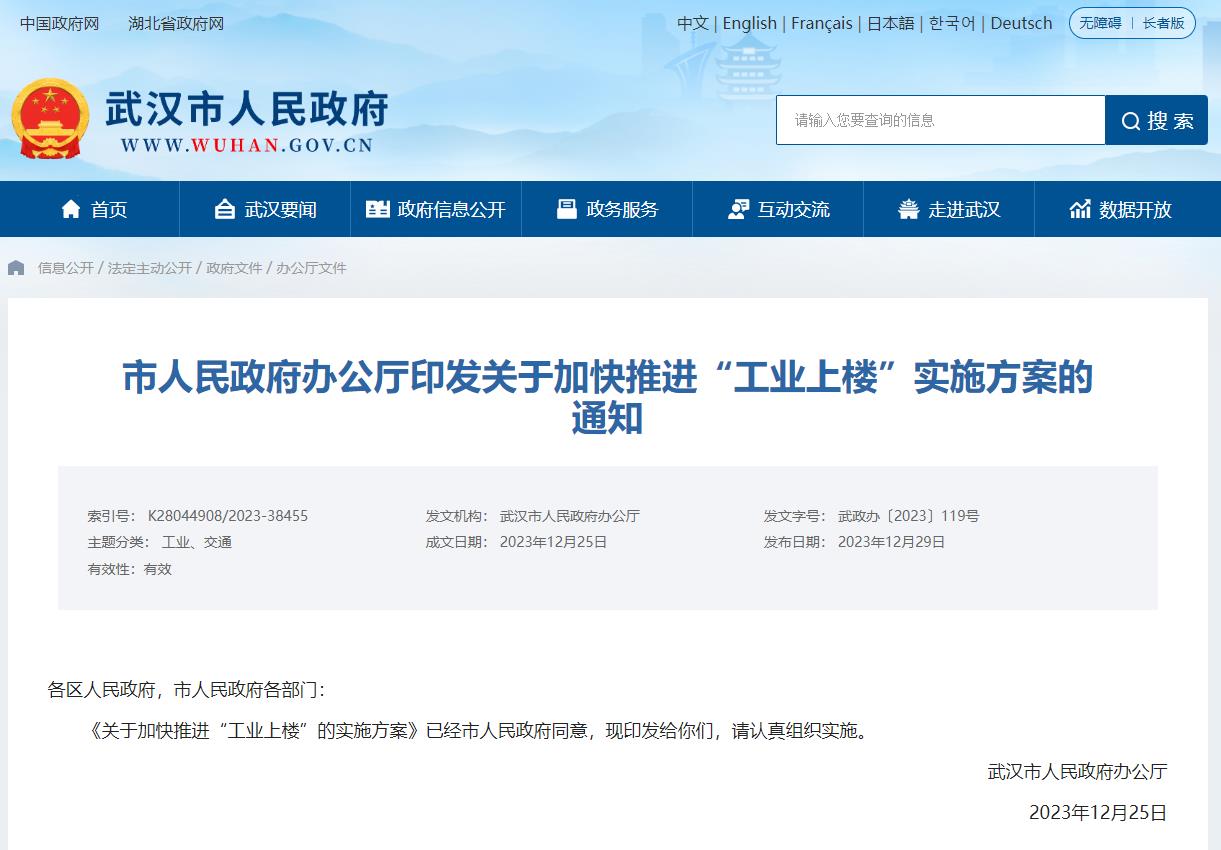Open 政务服务 menu item
The width and height of the screenshot is (1221, 850).
pos(607,209)
